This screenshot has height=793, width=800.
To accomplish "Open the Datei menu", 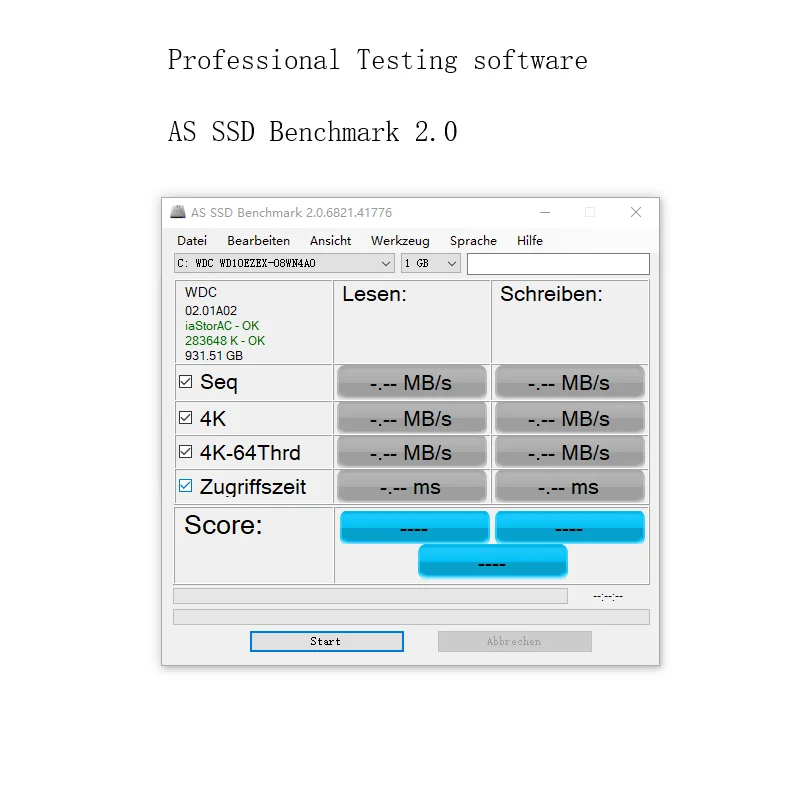I will [x=192, y=241].
